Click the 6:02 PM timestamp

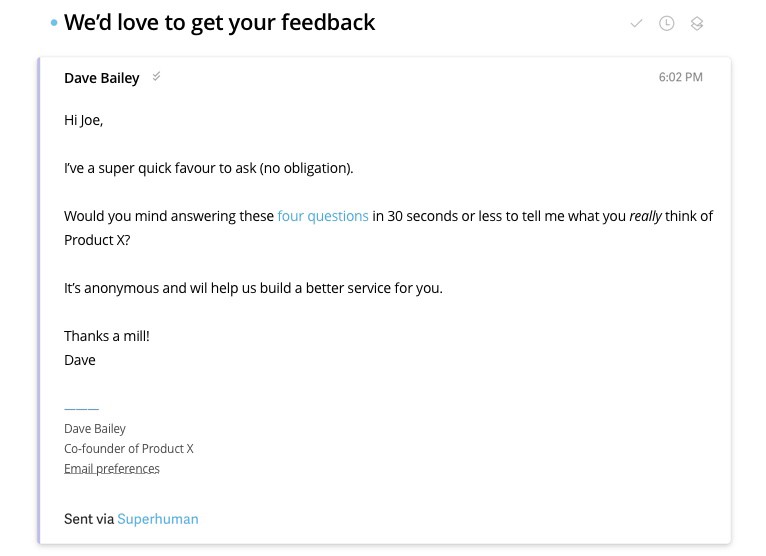pyautogui.click(x=680, y=77)
